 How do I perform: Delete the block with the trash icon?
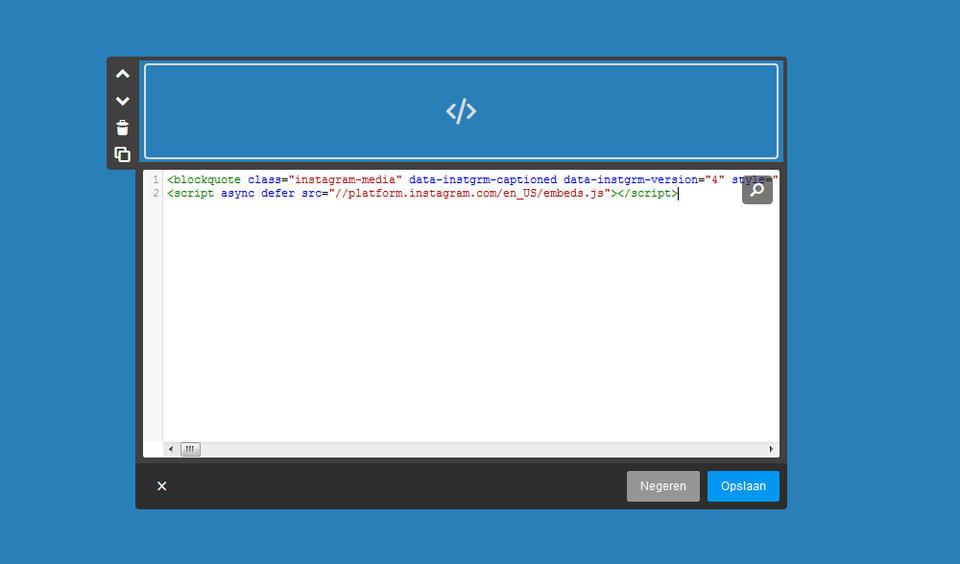122,127
